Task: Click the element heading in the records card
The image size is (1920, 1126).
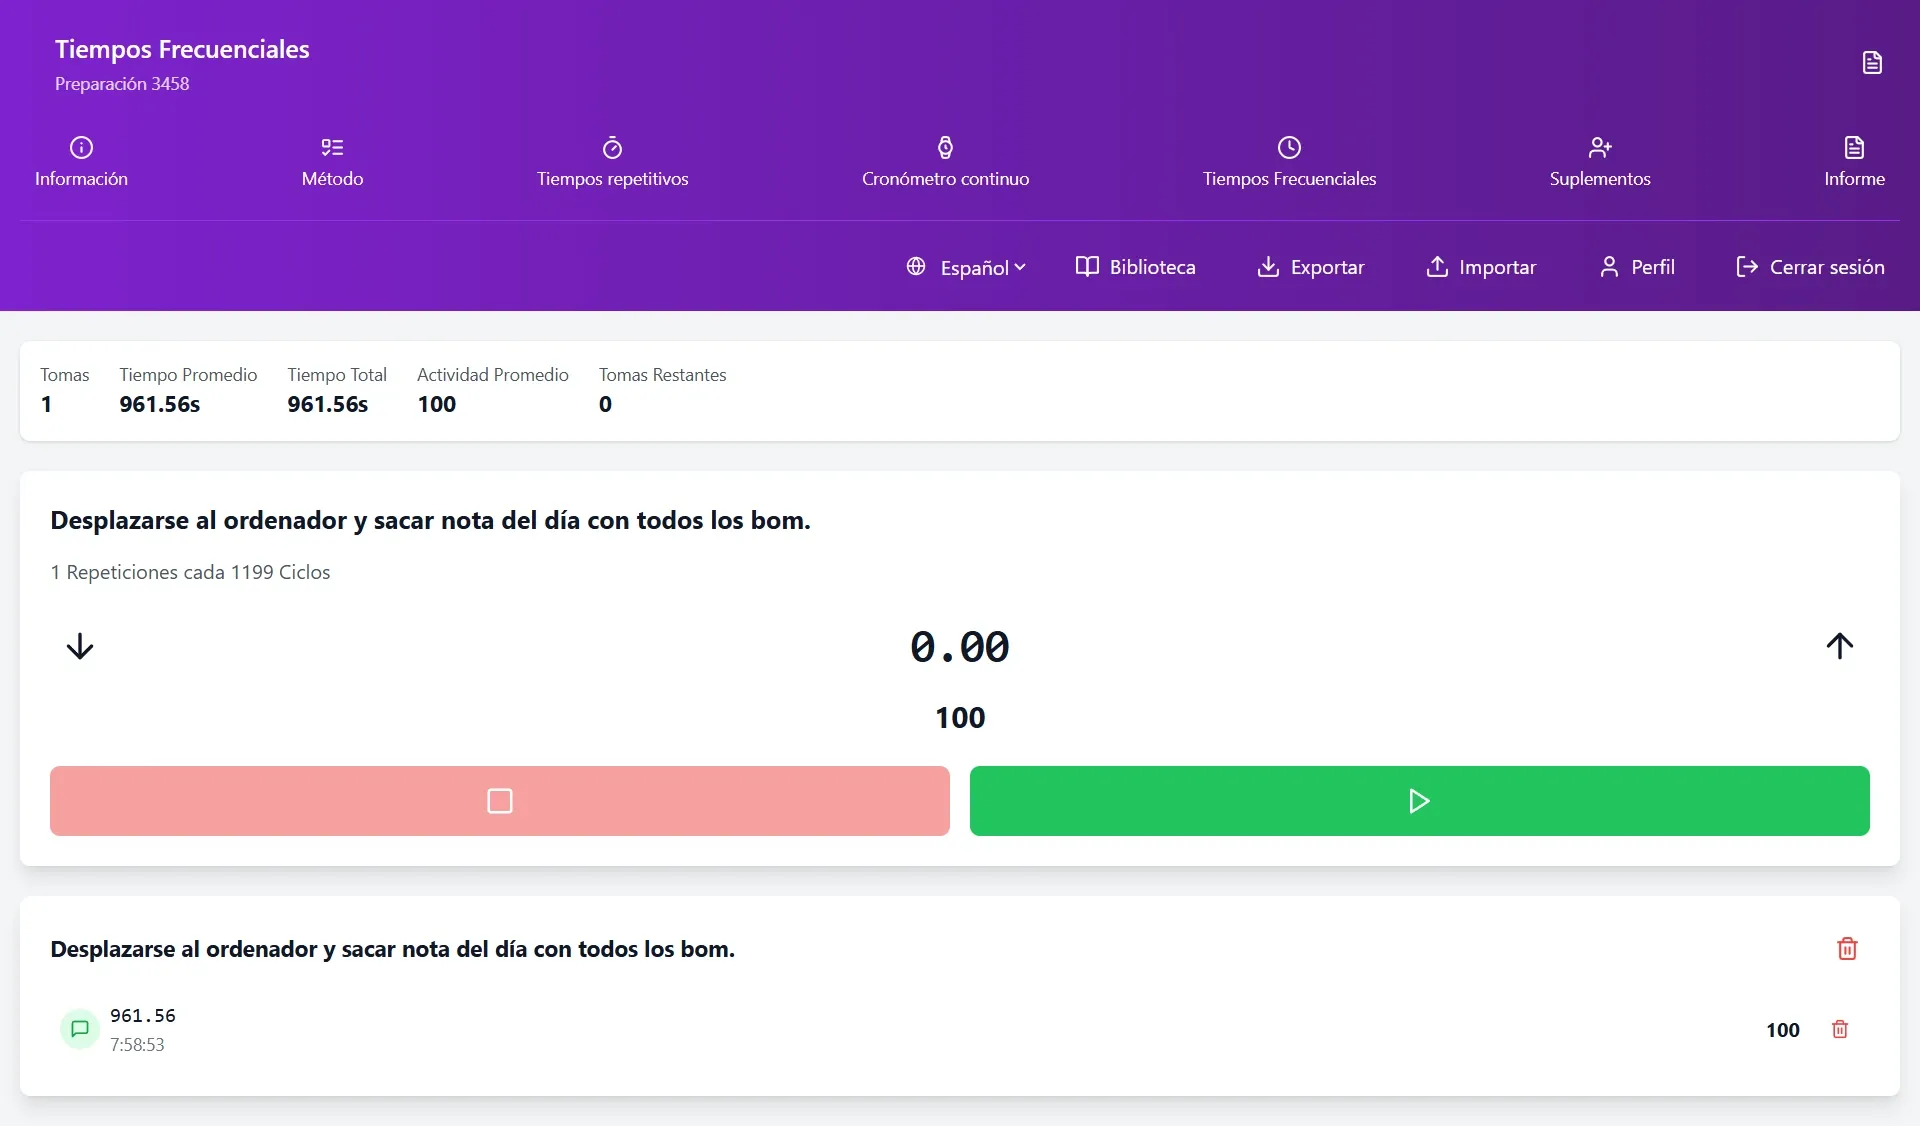Action: (x=392, y=949)
